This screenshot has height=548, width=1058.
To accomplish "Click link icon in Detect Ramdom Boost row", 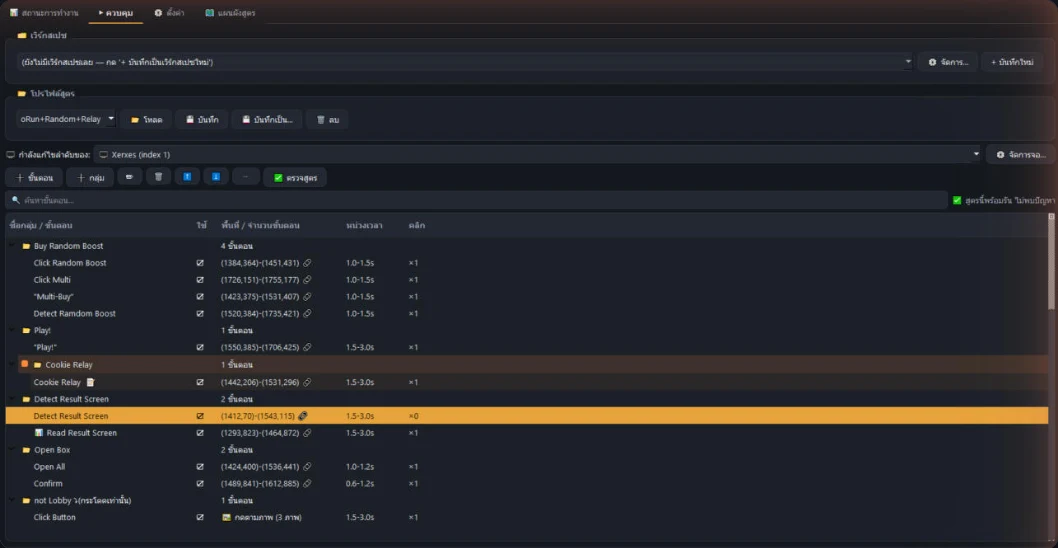I will tap(307, 313).
